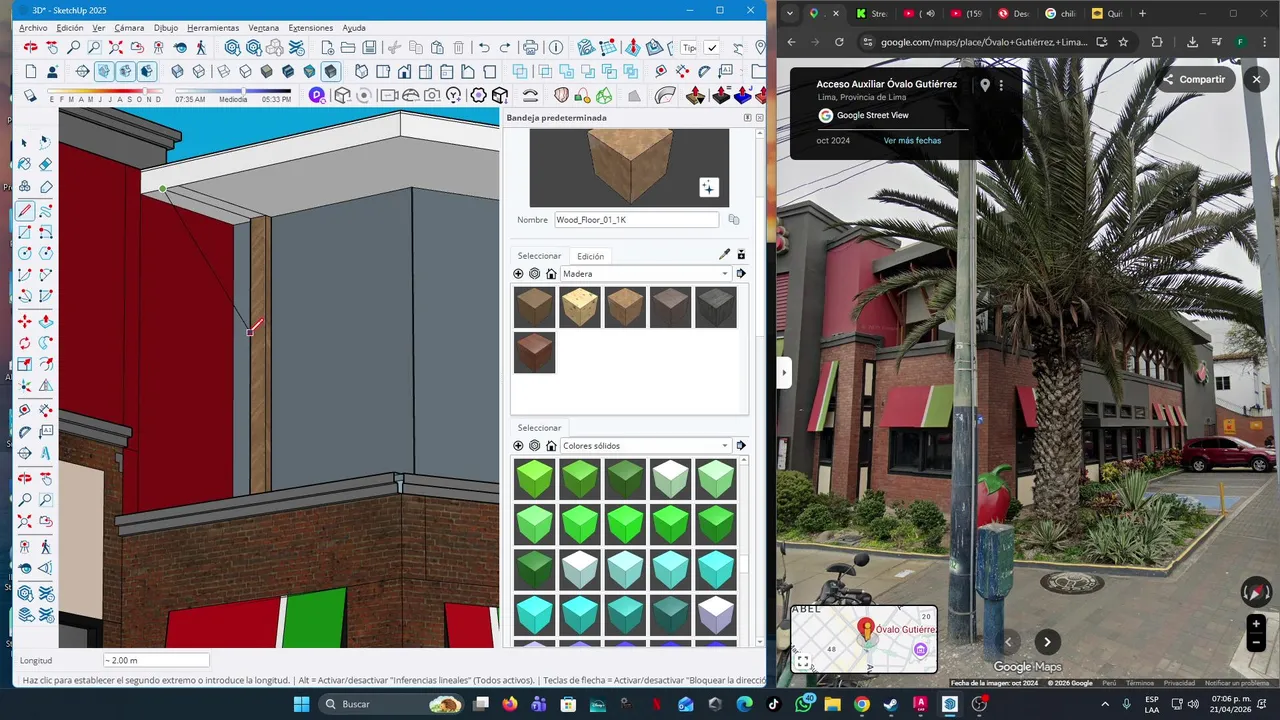Click Términos link in Maps footer
Image resolution: width=1280 pixels, height=720 pixels.
[x=1140, y=683]
